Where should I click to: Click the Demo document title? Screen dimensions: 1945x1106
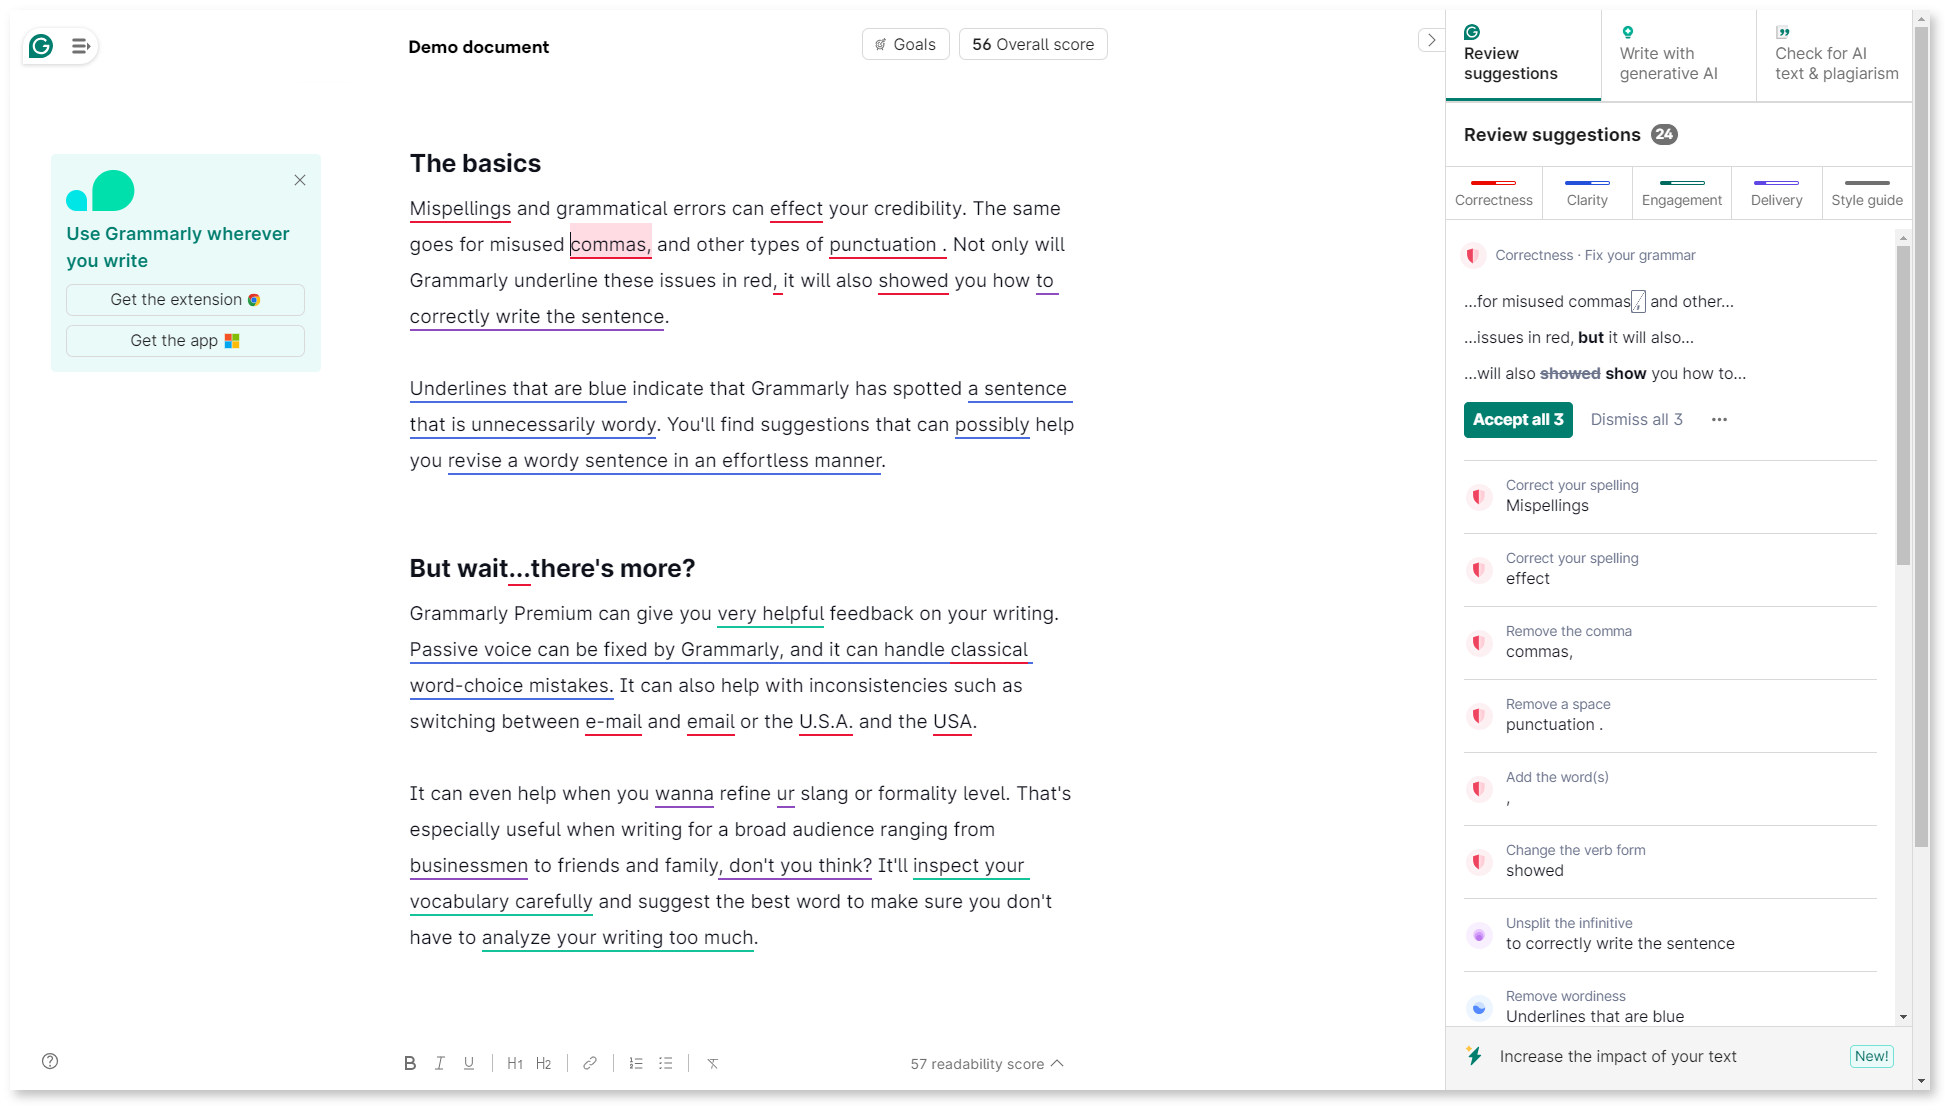coord(479,47)
